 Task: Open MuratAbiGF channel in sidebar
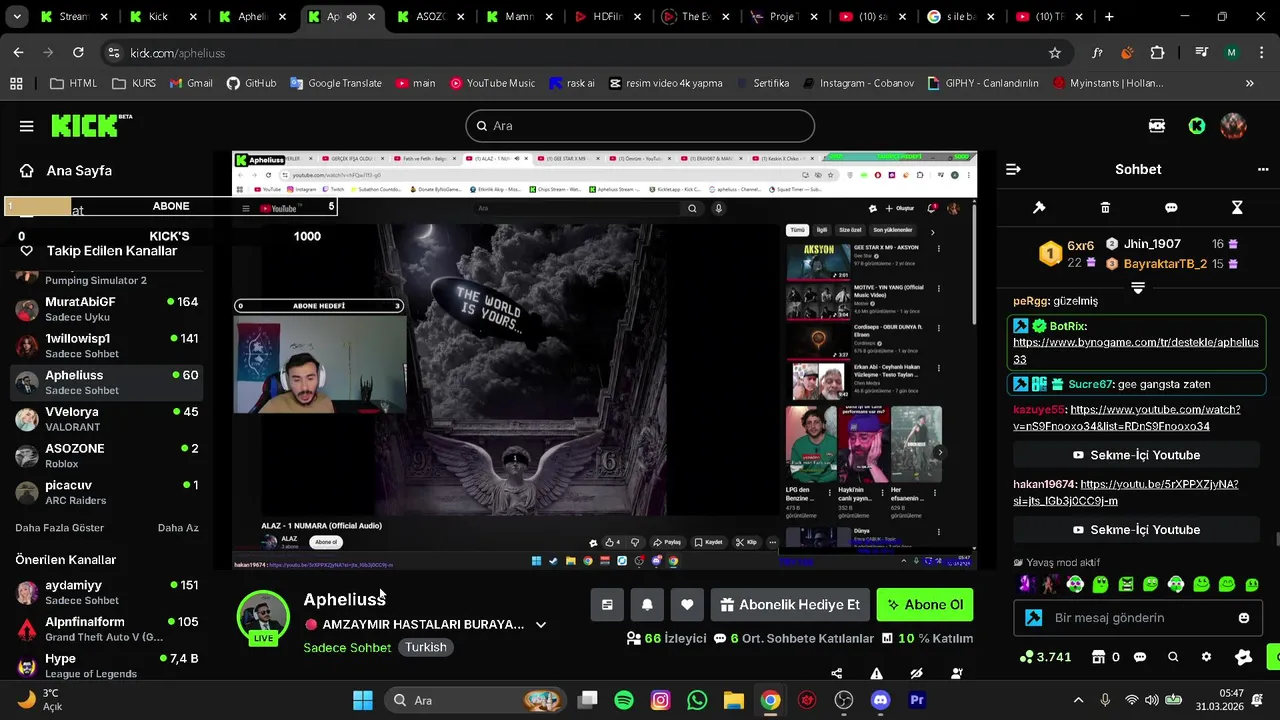tap(107, 309)
